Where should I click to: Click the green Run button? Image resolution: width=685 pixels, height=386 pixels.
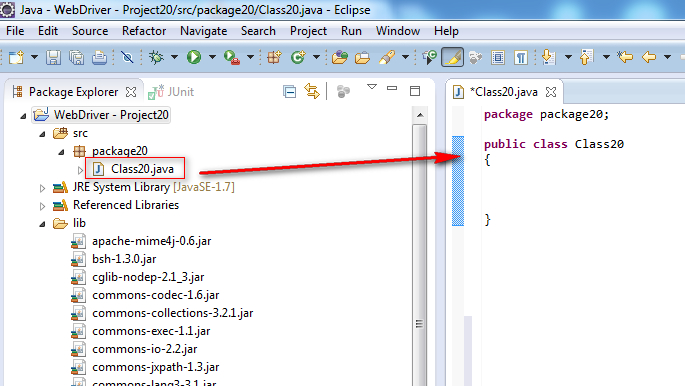point(194,57)
